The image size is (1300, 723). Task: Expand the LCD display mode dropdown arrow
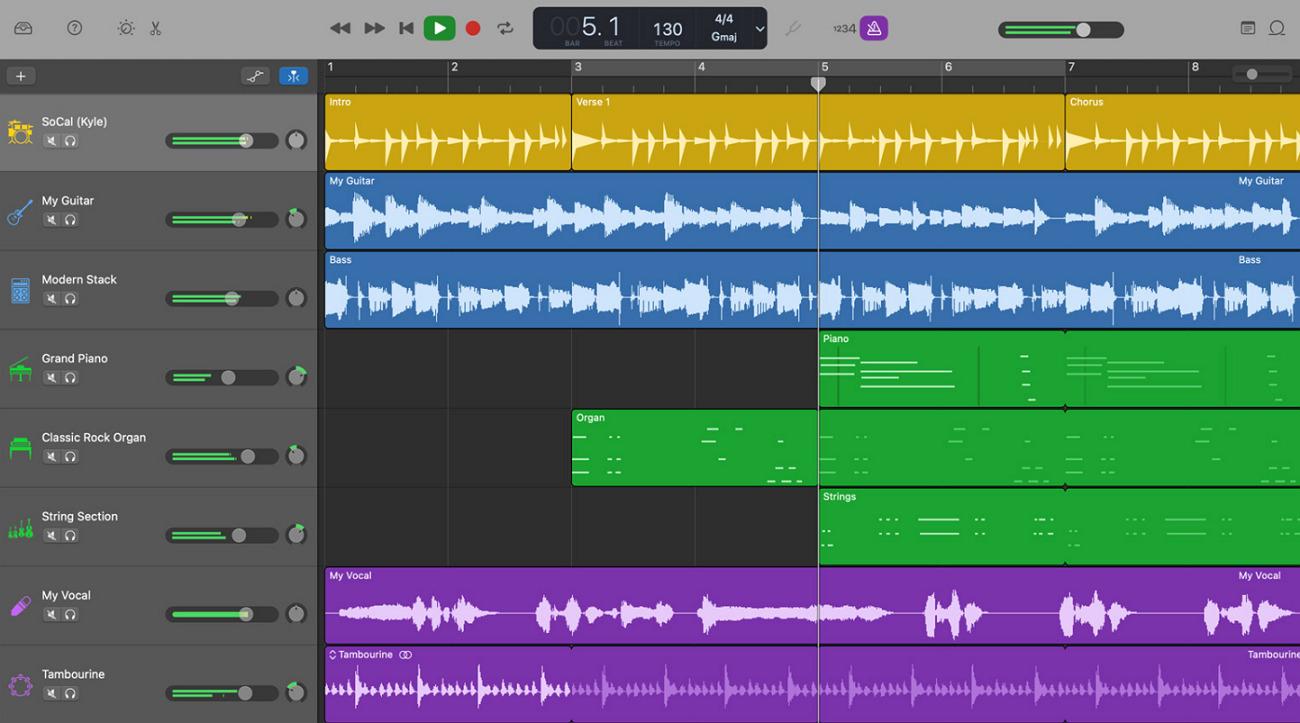click(759, 29)
